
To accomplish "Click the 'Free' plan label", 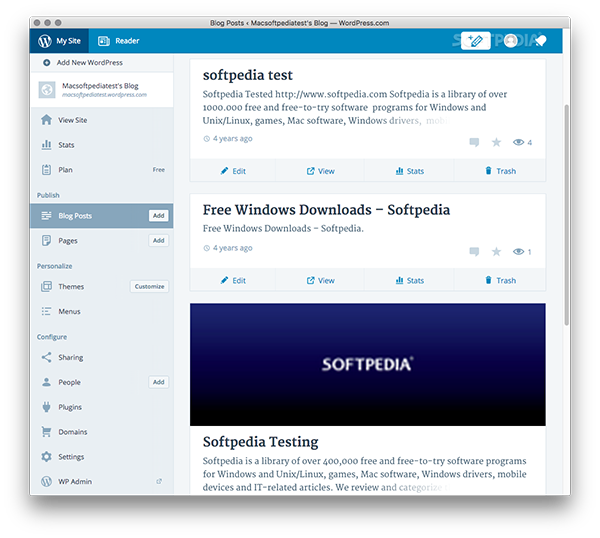I will tap(158, 170).
